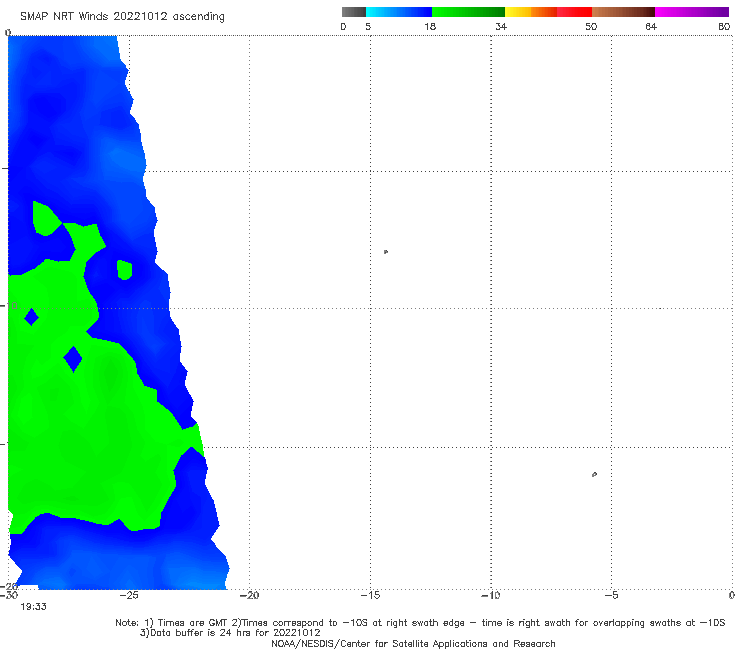Click the swath time stamp '19:33'
This screenshot has height=650, width=740.
34,607
